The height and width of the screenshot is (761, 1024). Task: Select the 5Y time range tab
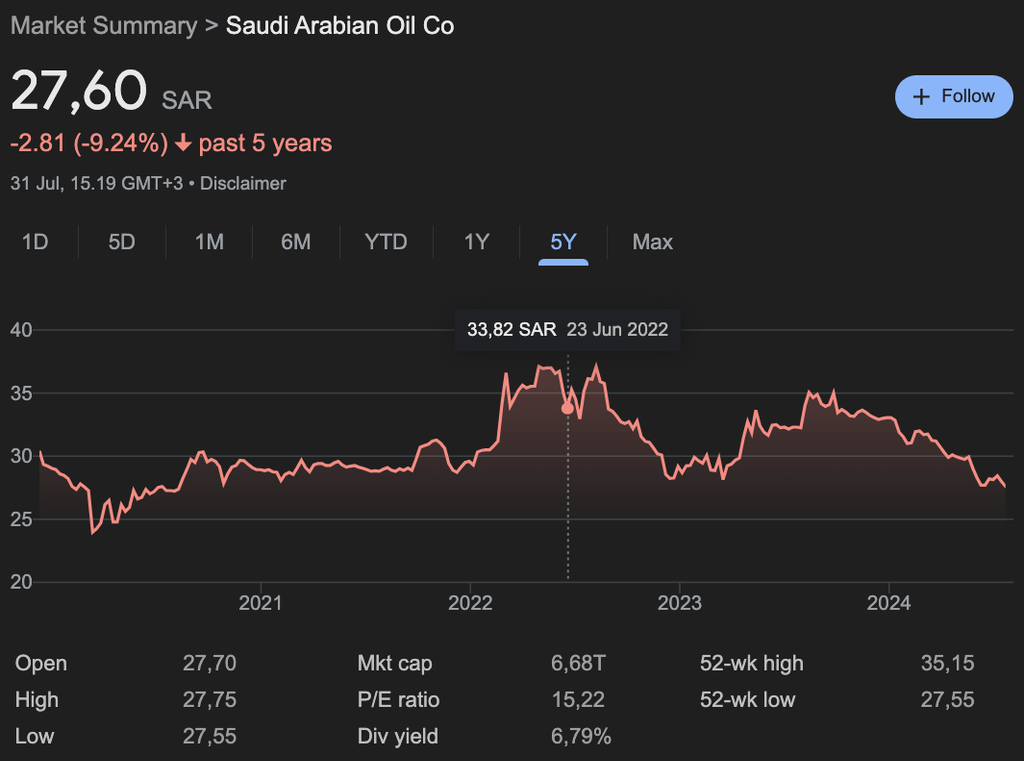(563, 242)
